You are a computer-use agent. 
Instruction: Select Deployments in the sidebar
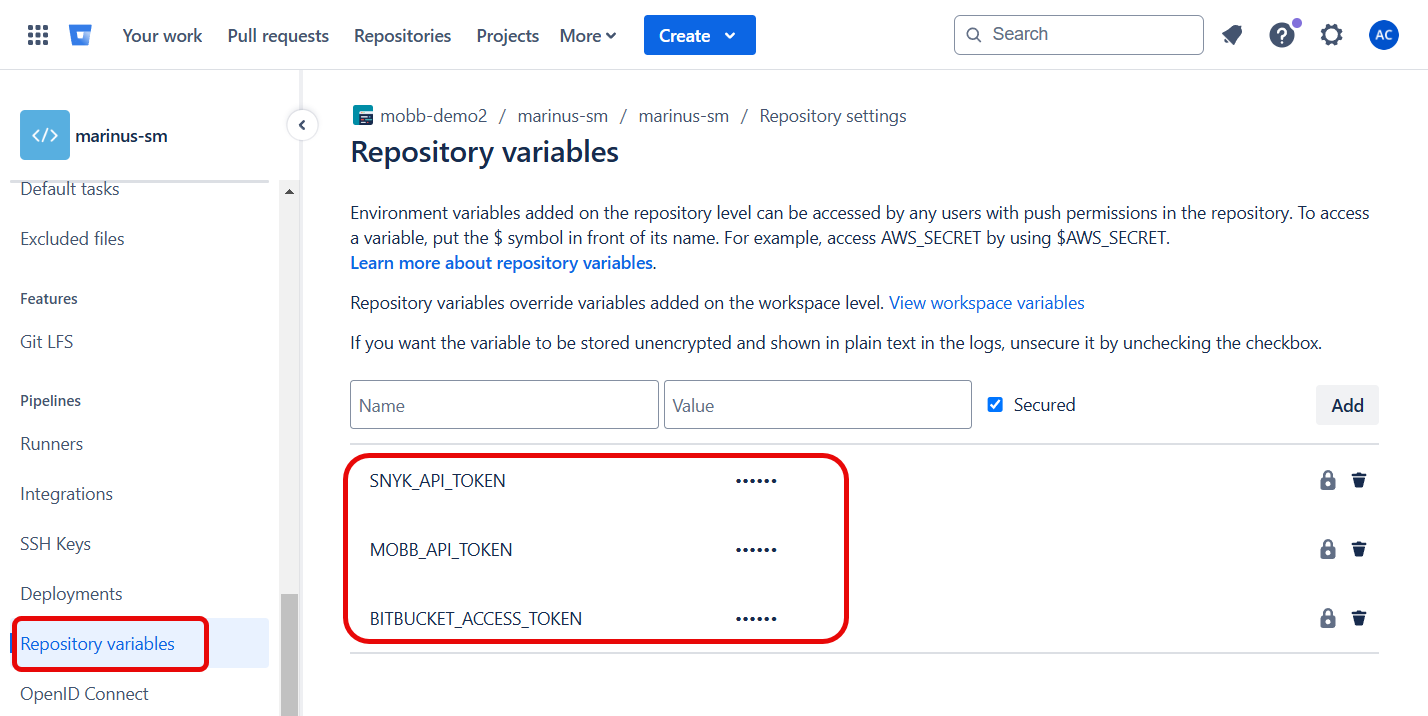click(x=71, y=594)
